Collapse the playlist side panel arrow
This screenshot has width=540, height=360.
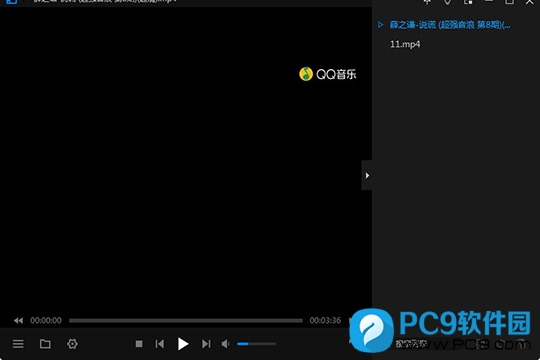(x=367, y=175)
